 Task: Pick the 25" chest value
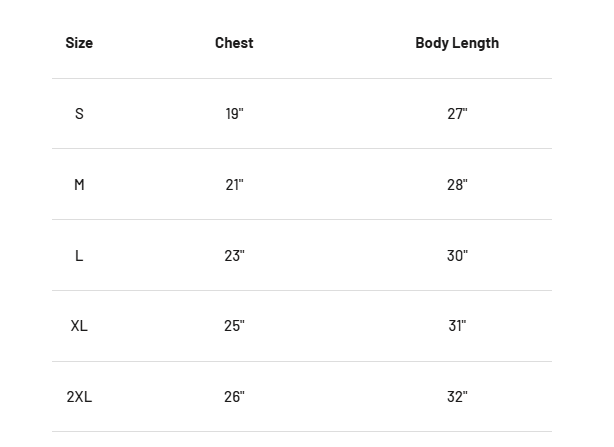point(234,325)
